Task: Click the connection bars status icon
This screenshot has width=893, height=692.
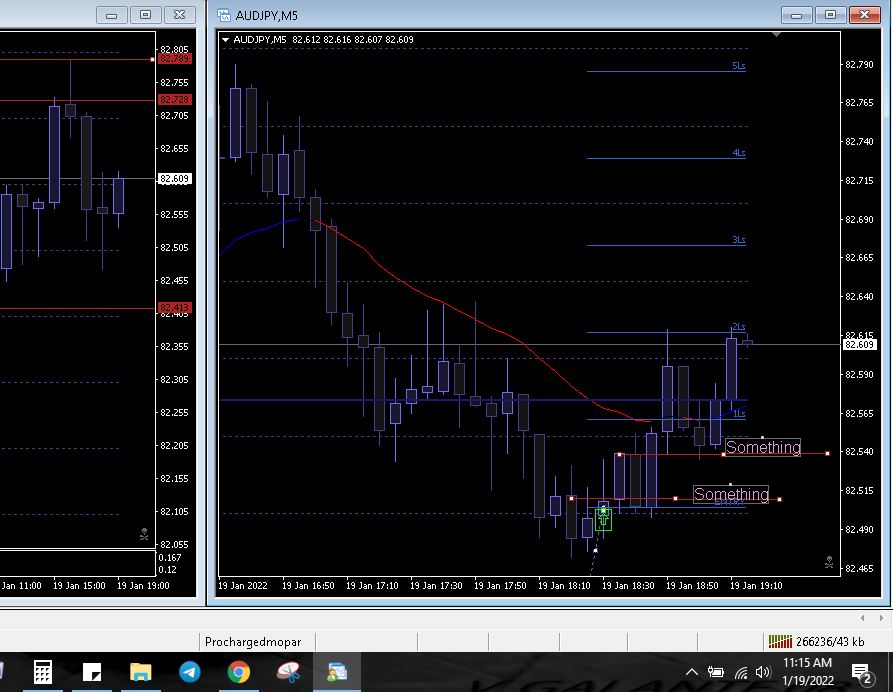Action: click(780, 642)
